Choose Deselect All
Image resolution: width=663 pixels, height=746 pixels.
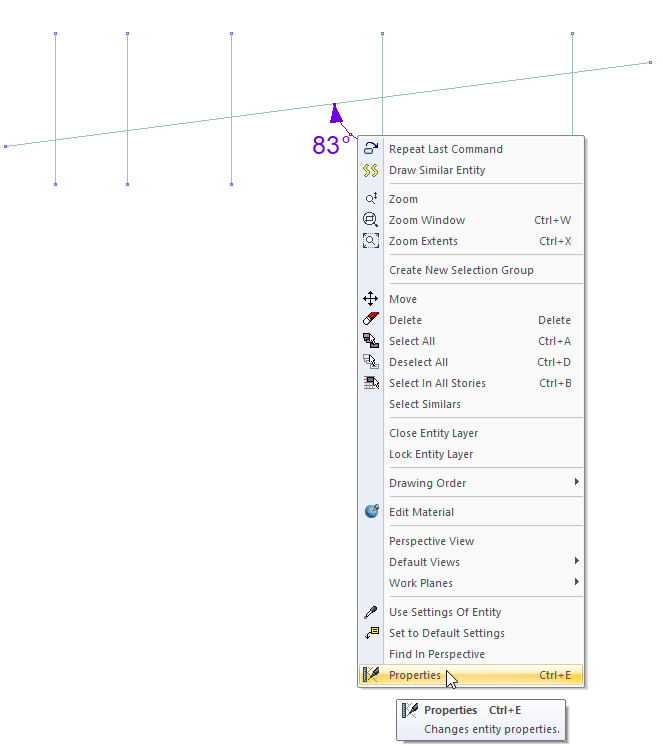pos(471,362)
